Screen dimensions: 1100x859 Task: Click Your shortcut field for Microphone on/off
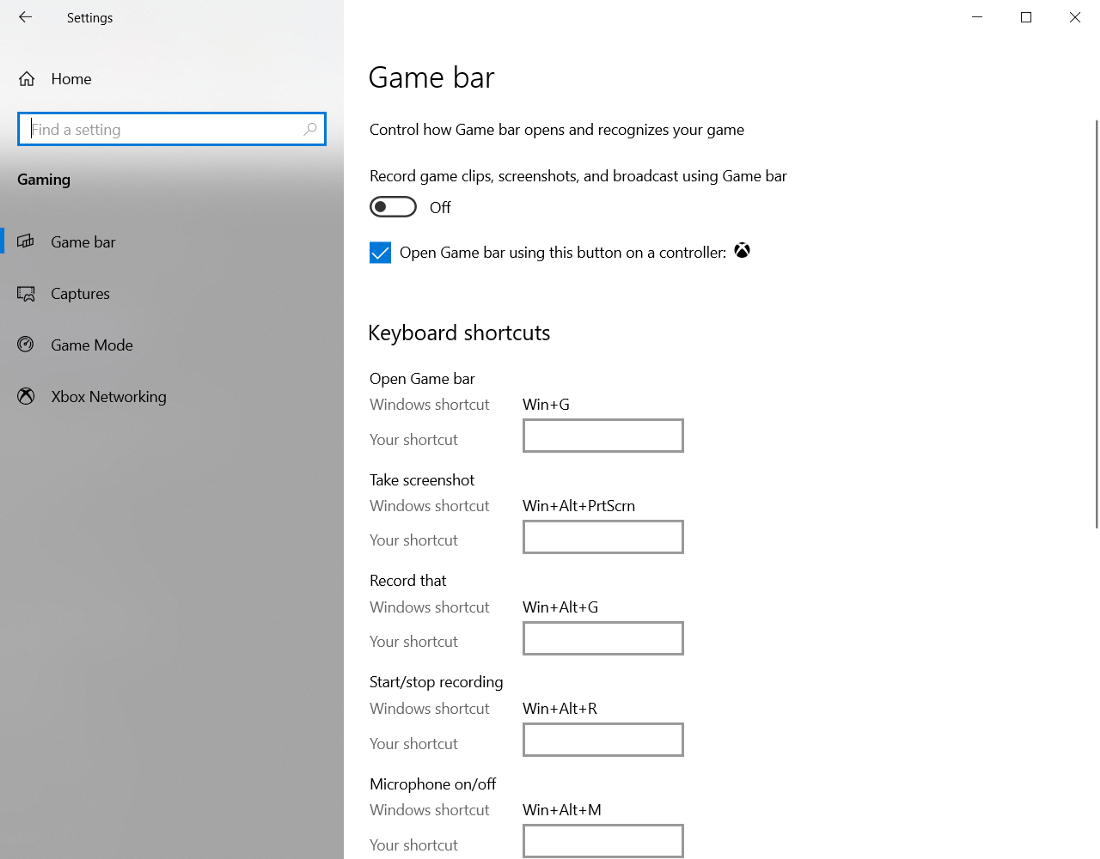[x=603, y=841]
